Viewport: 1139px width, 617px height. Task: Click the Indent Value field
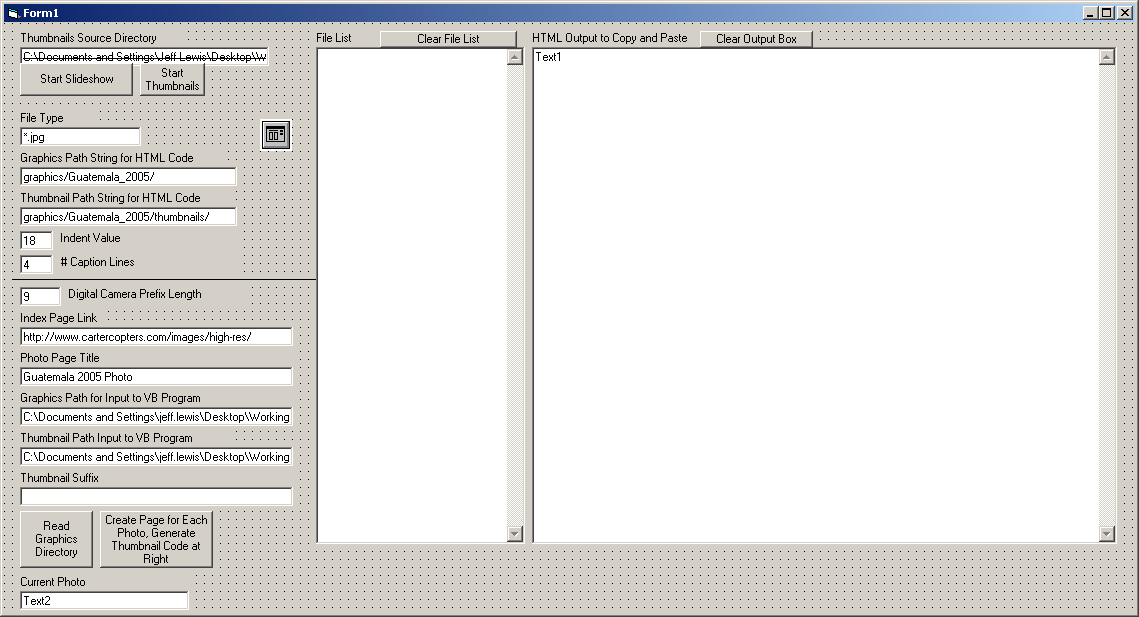point(36,241)
